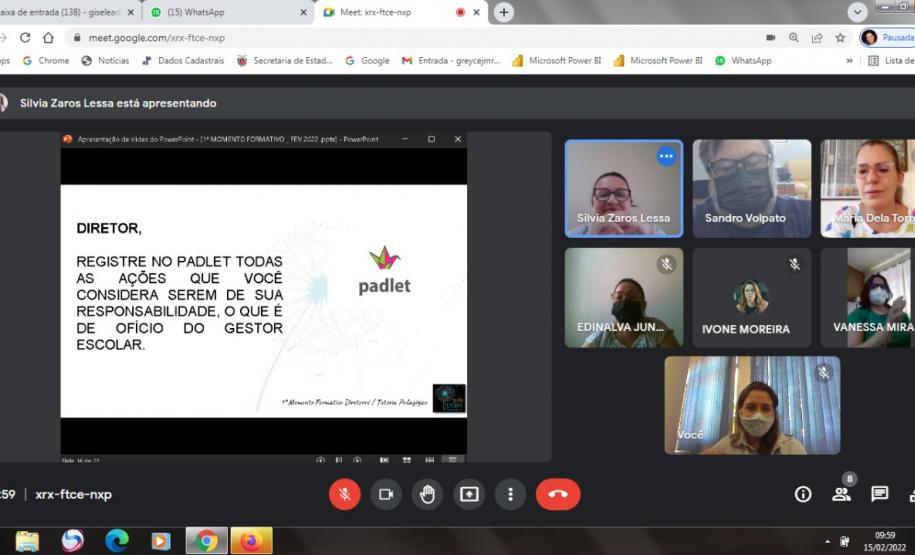915x555 pixels.
Task: Click the present screen icon
Action: coord(469,494)
